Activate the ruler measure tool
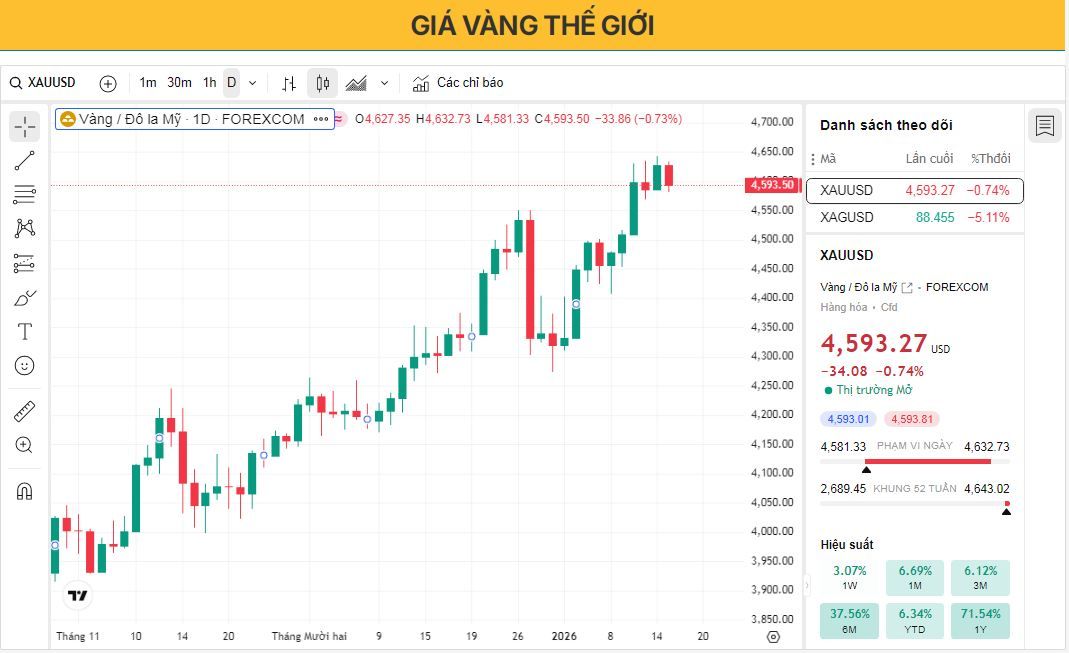 point(25,411)
